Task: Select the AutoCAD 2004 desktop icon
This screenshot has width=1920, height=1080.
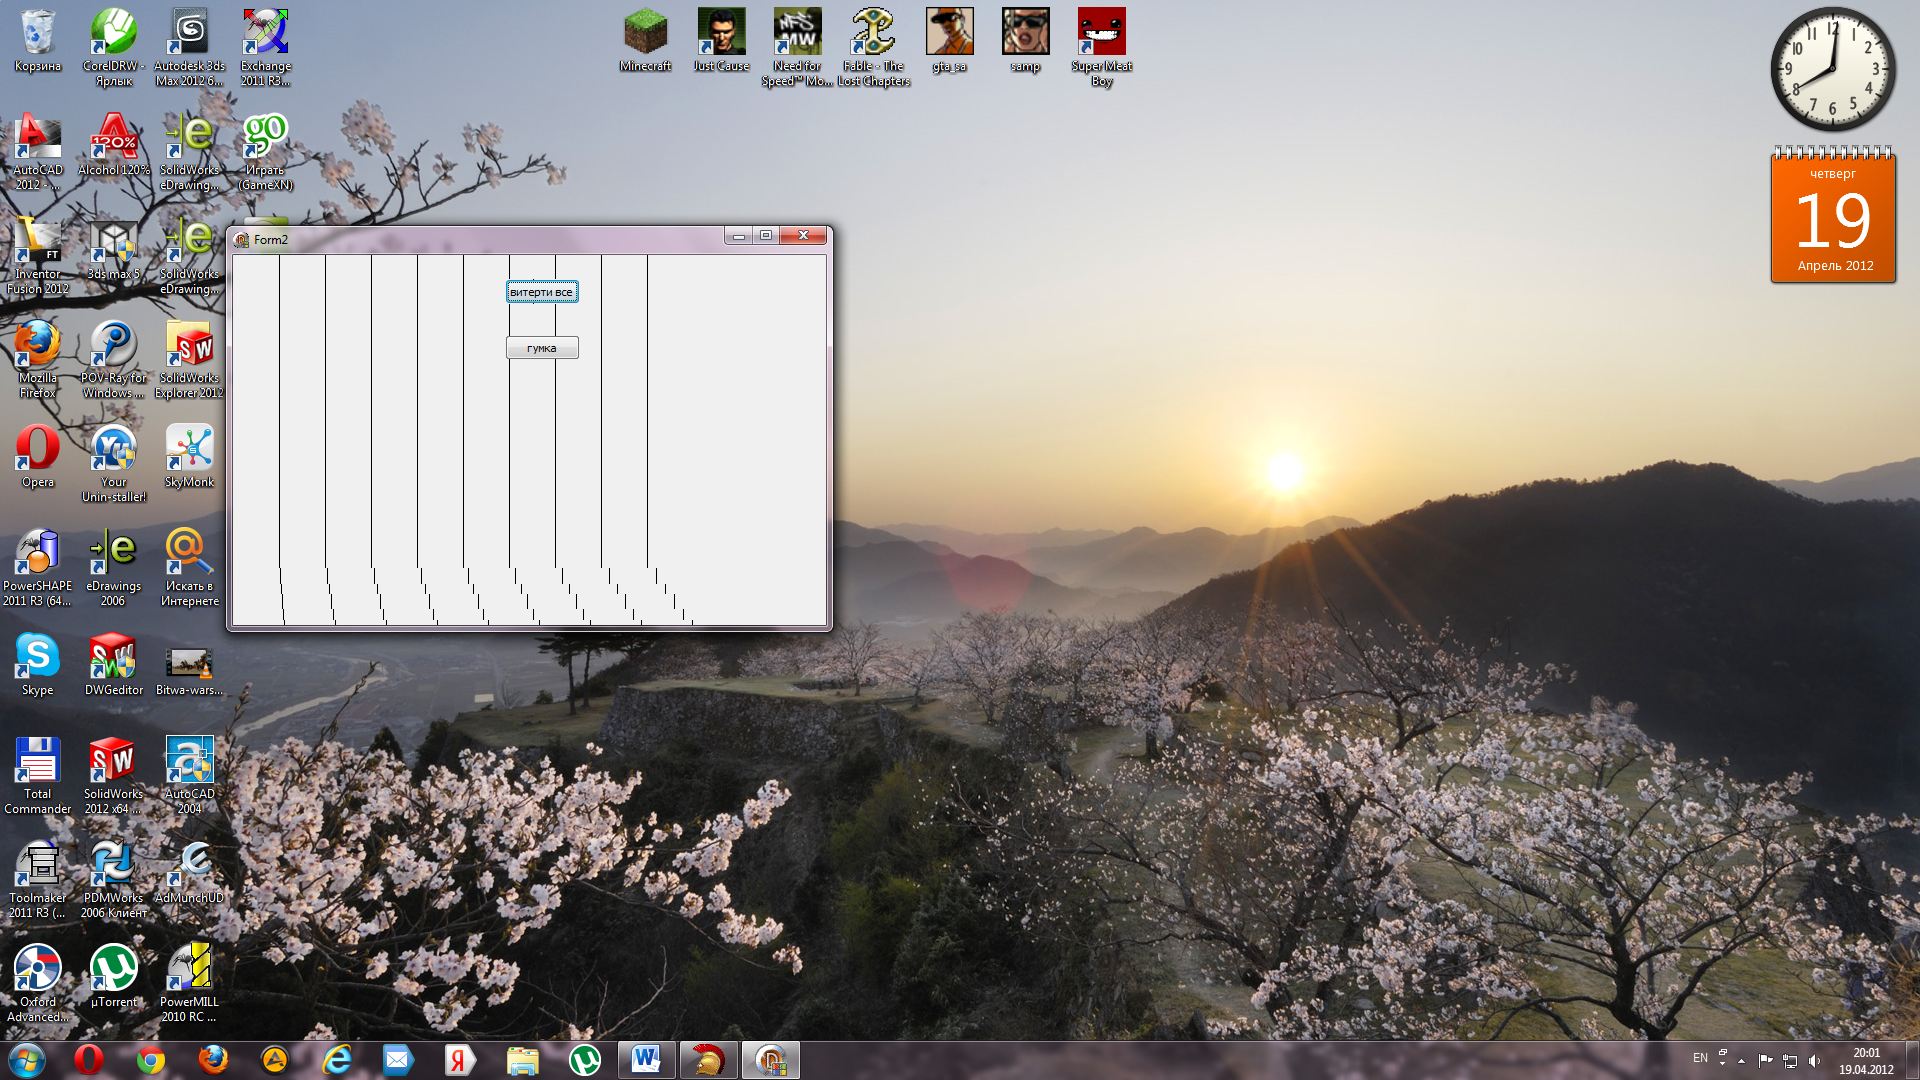Action: 189,775
